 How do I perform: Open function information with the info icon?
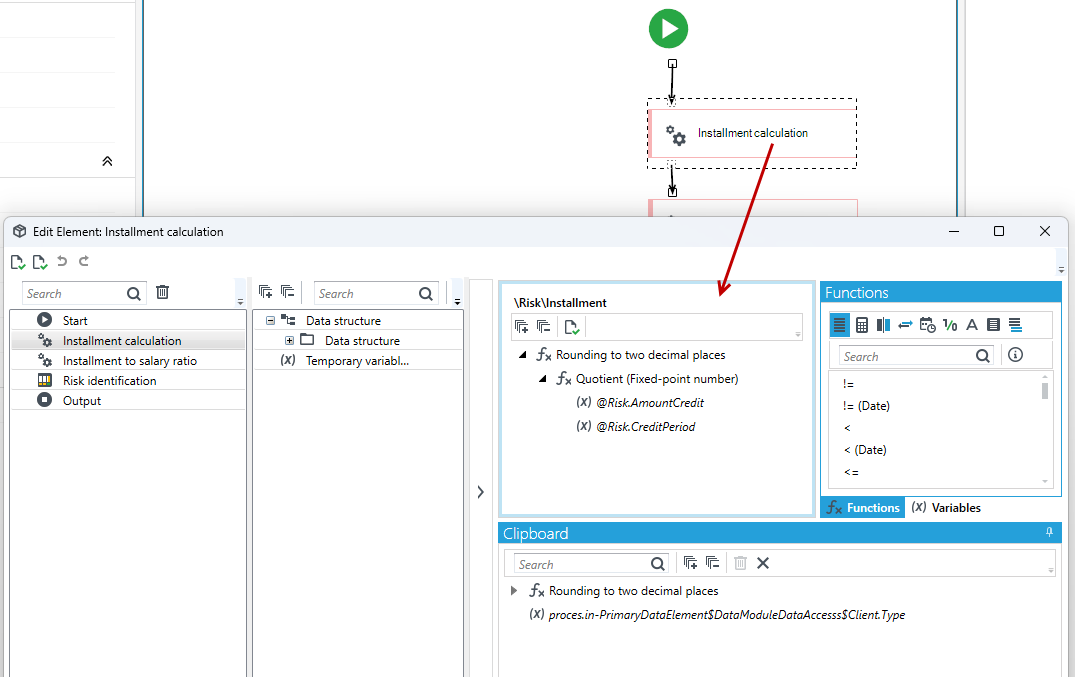point(1015,355)
